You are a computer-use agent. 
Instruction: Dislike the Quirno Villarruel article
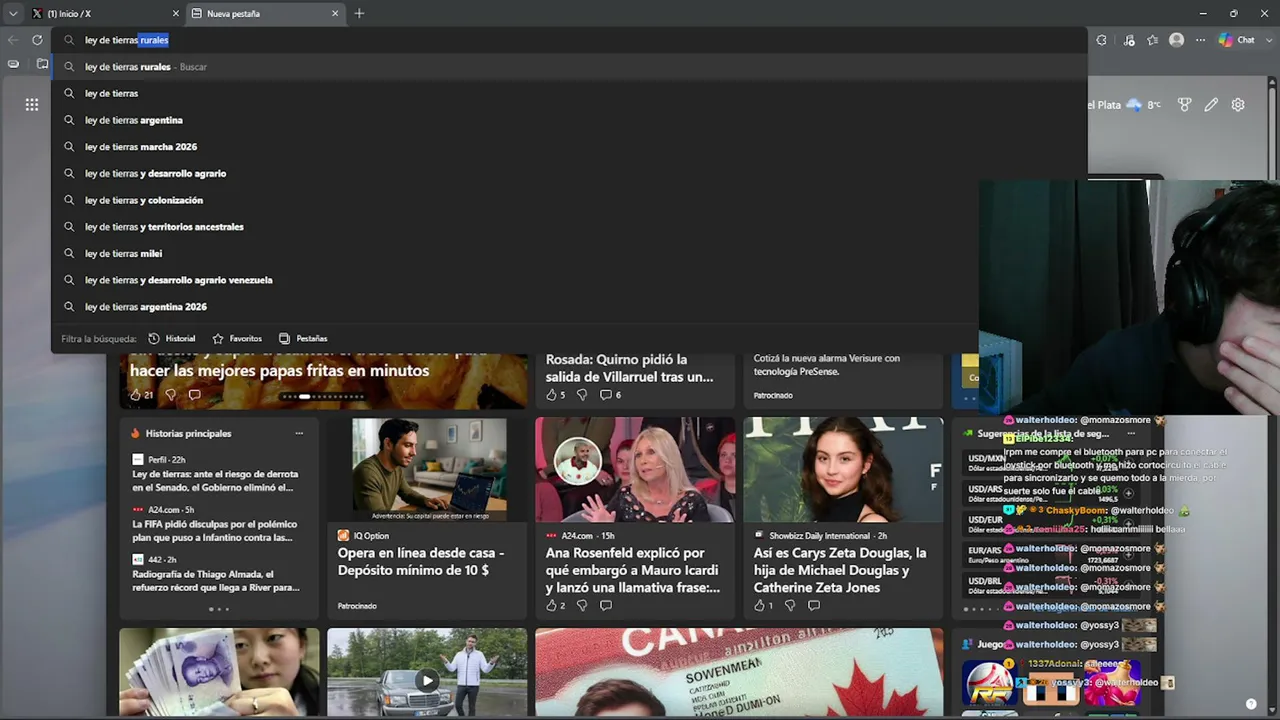click(582, 395)
